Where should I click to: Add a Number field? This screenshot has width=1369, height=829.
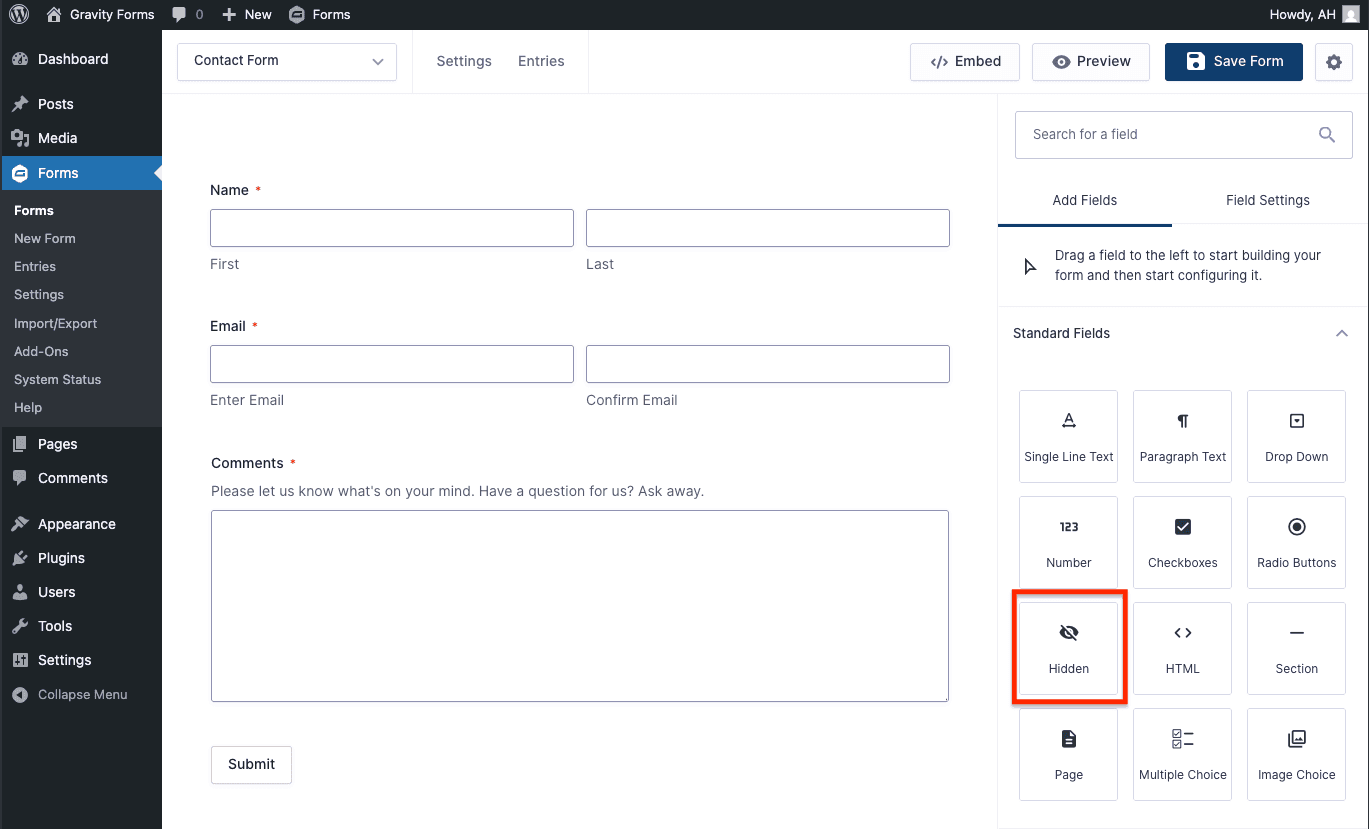pyautogui.click(x=1068, y=542)
